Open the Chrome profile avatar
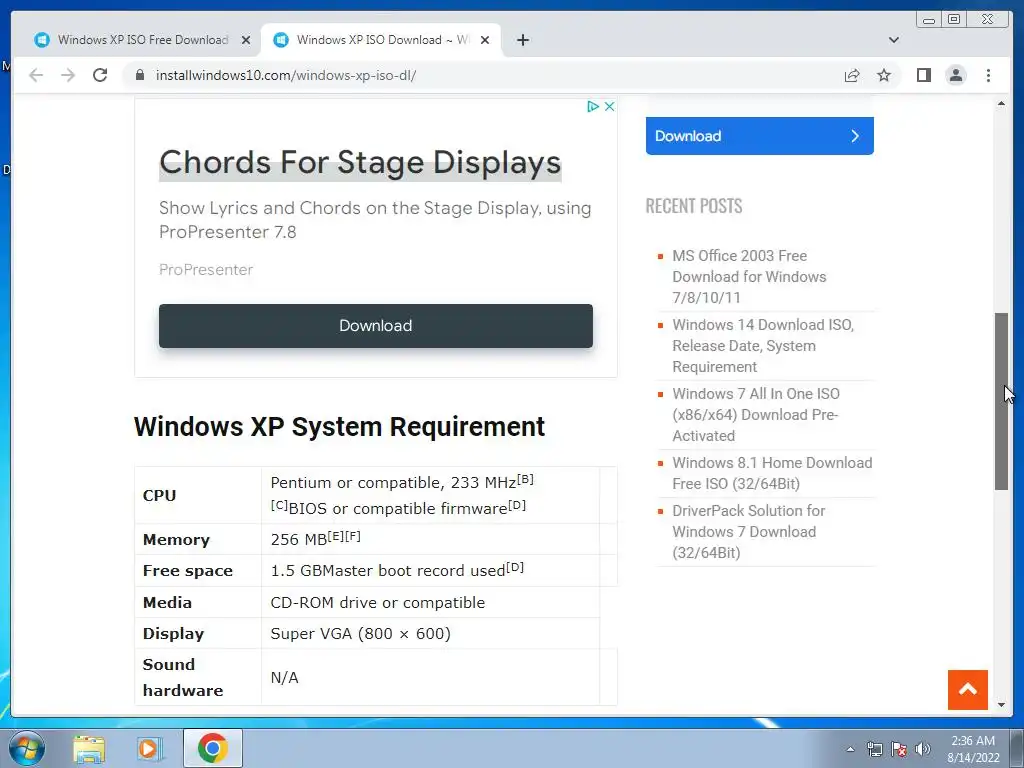Image resolution: width=1024 pixels, height=768 pixels. [x=956, y=75]
